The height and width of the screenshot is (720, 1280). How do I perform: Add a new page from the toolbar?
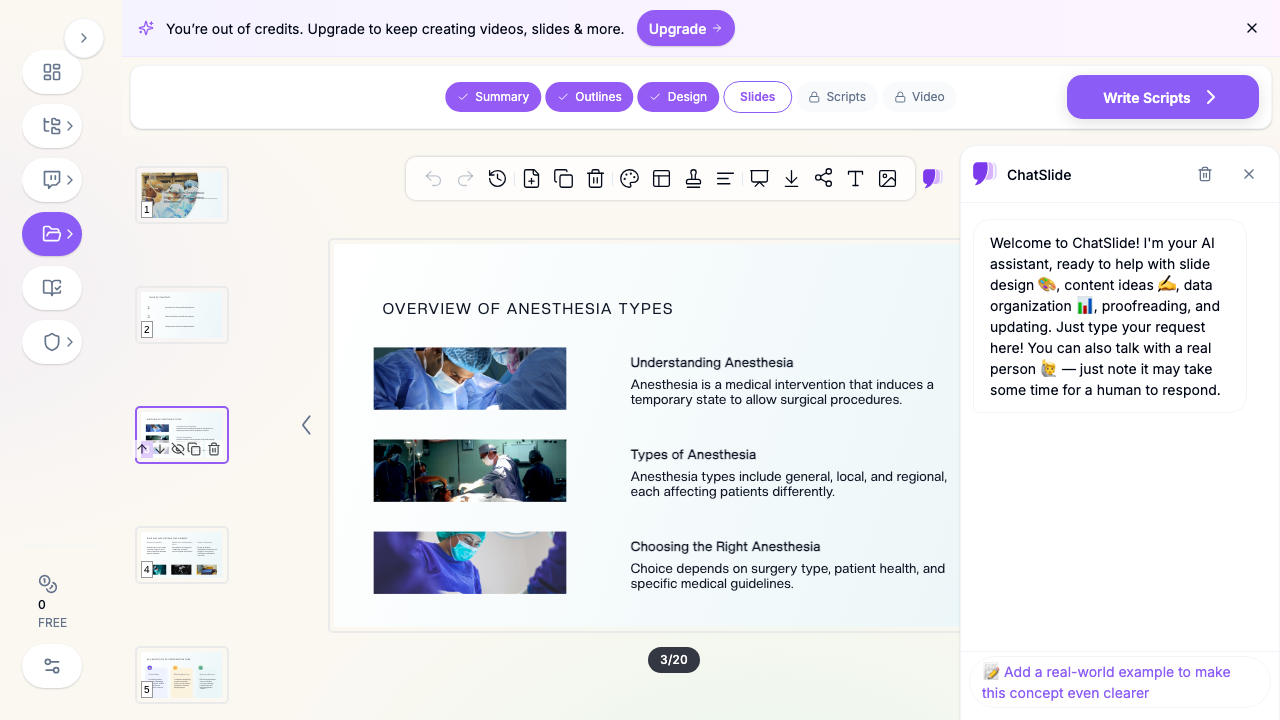click(x=531, y=179)
